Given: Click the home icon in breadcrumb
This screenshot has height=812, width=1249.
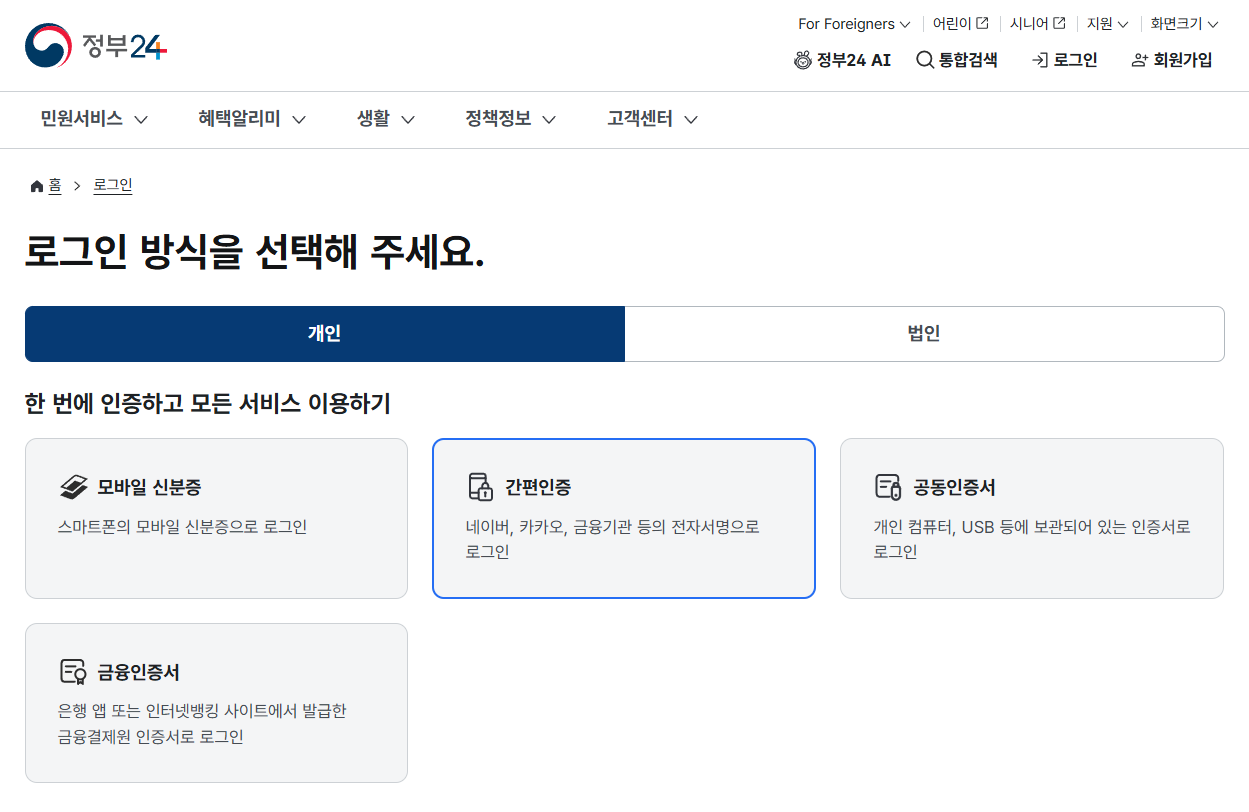Looking at the screenshot, I should point(37,186).
